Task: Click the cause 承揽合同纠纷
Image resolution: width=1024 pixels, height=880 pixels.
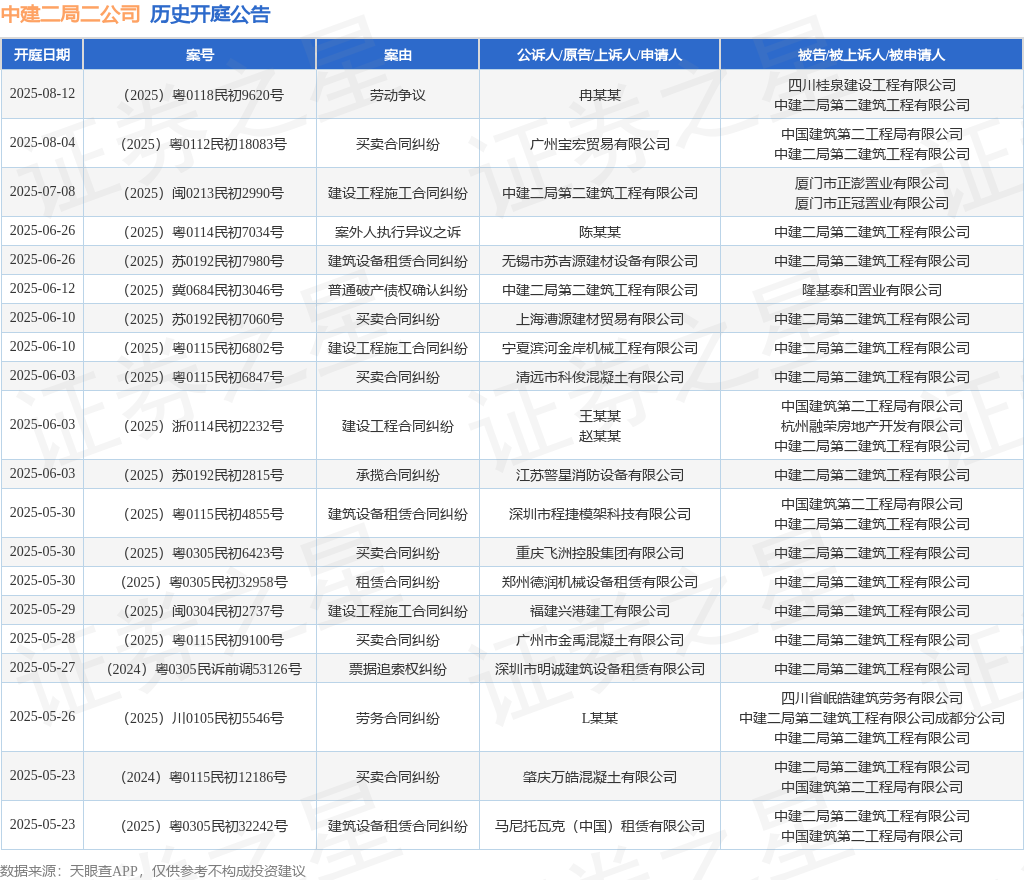Action: point(398,475)
